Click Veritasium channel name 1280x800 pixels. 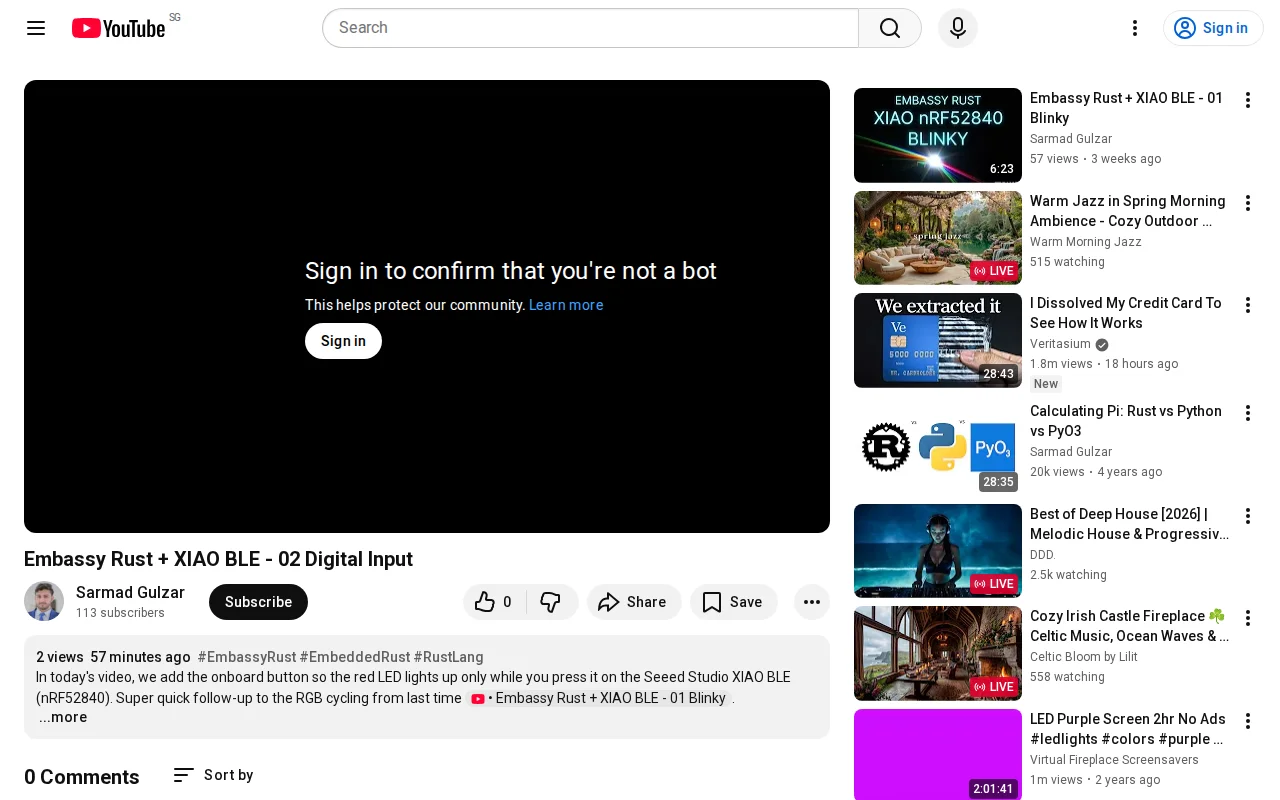pyautogui.click(x=1060, y=344)
